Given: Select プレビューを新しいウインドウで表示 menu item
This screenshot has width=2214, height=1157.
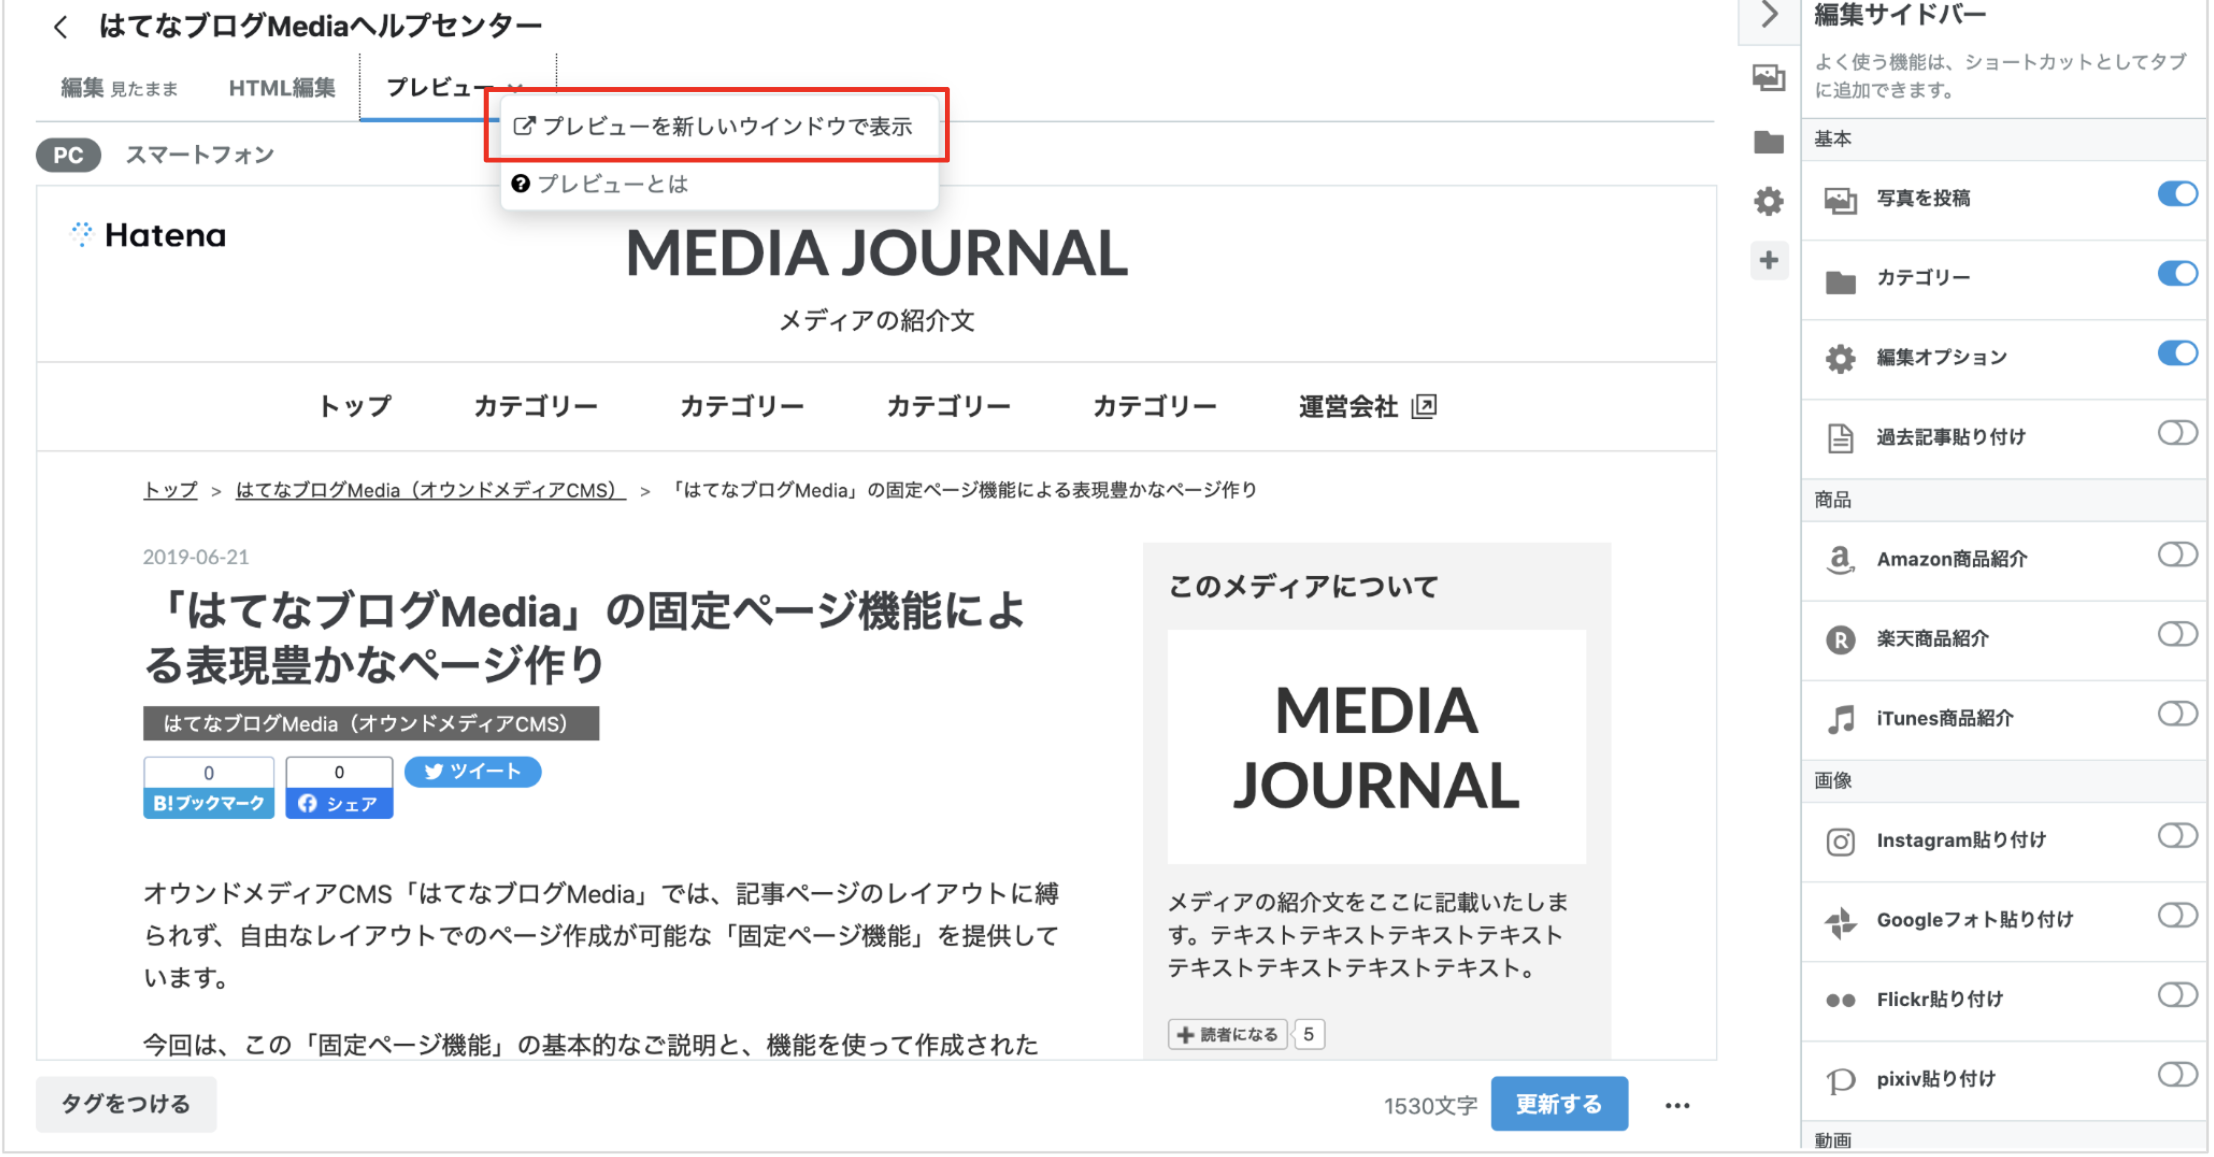Looking at the screenshot, I should [714, 127].
